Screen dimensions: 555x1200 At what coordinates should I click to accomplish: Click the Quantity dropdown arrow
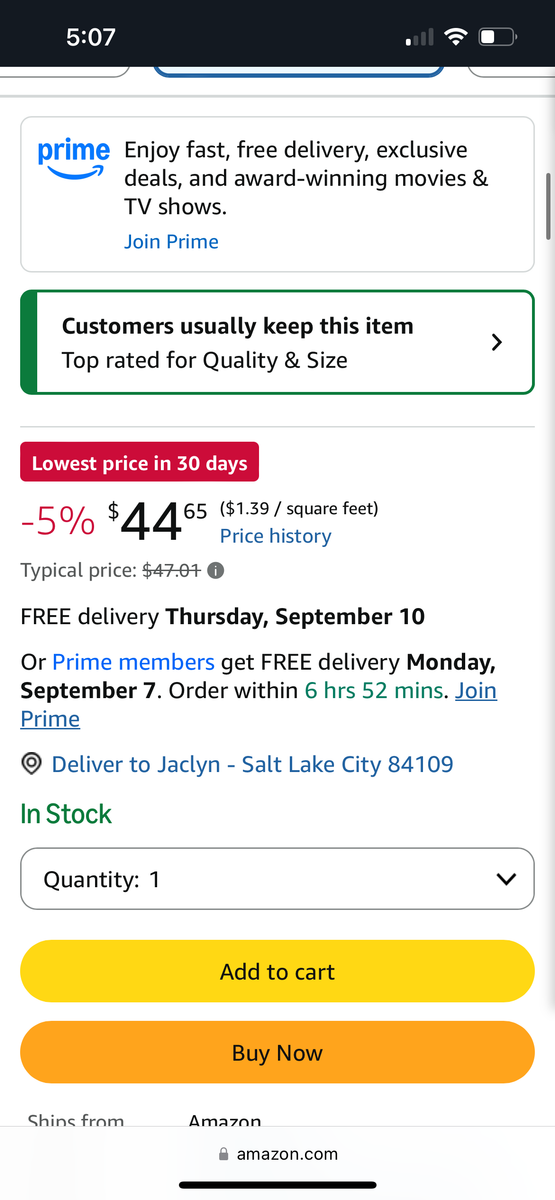506,880
